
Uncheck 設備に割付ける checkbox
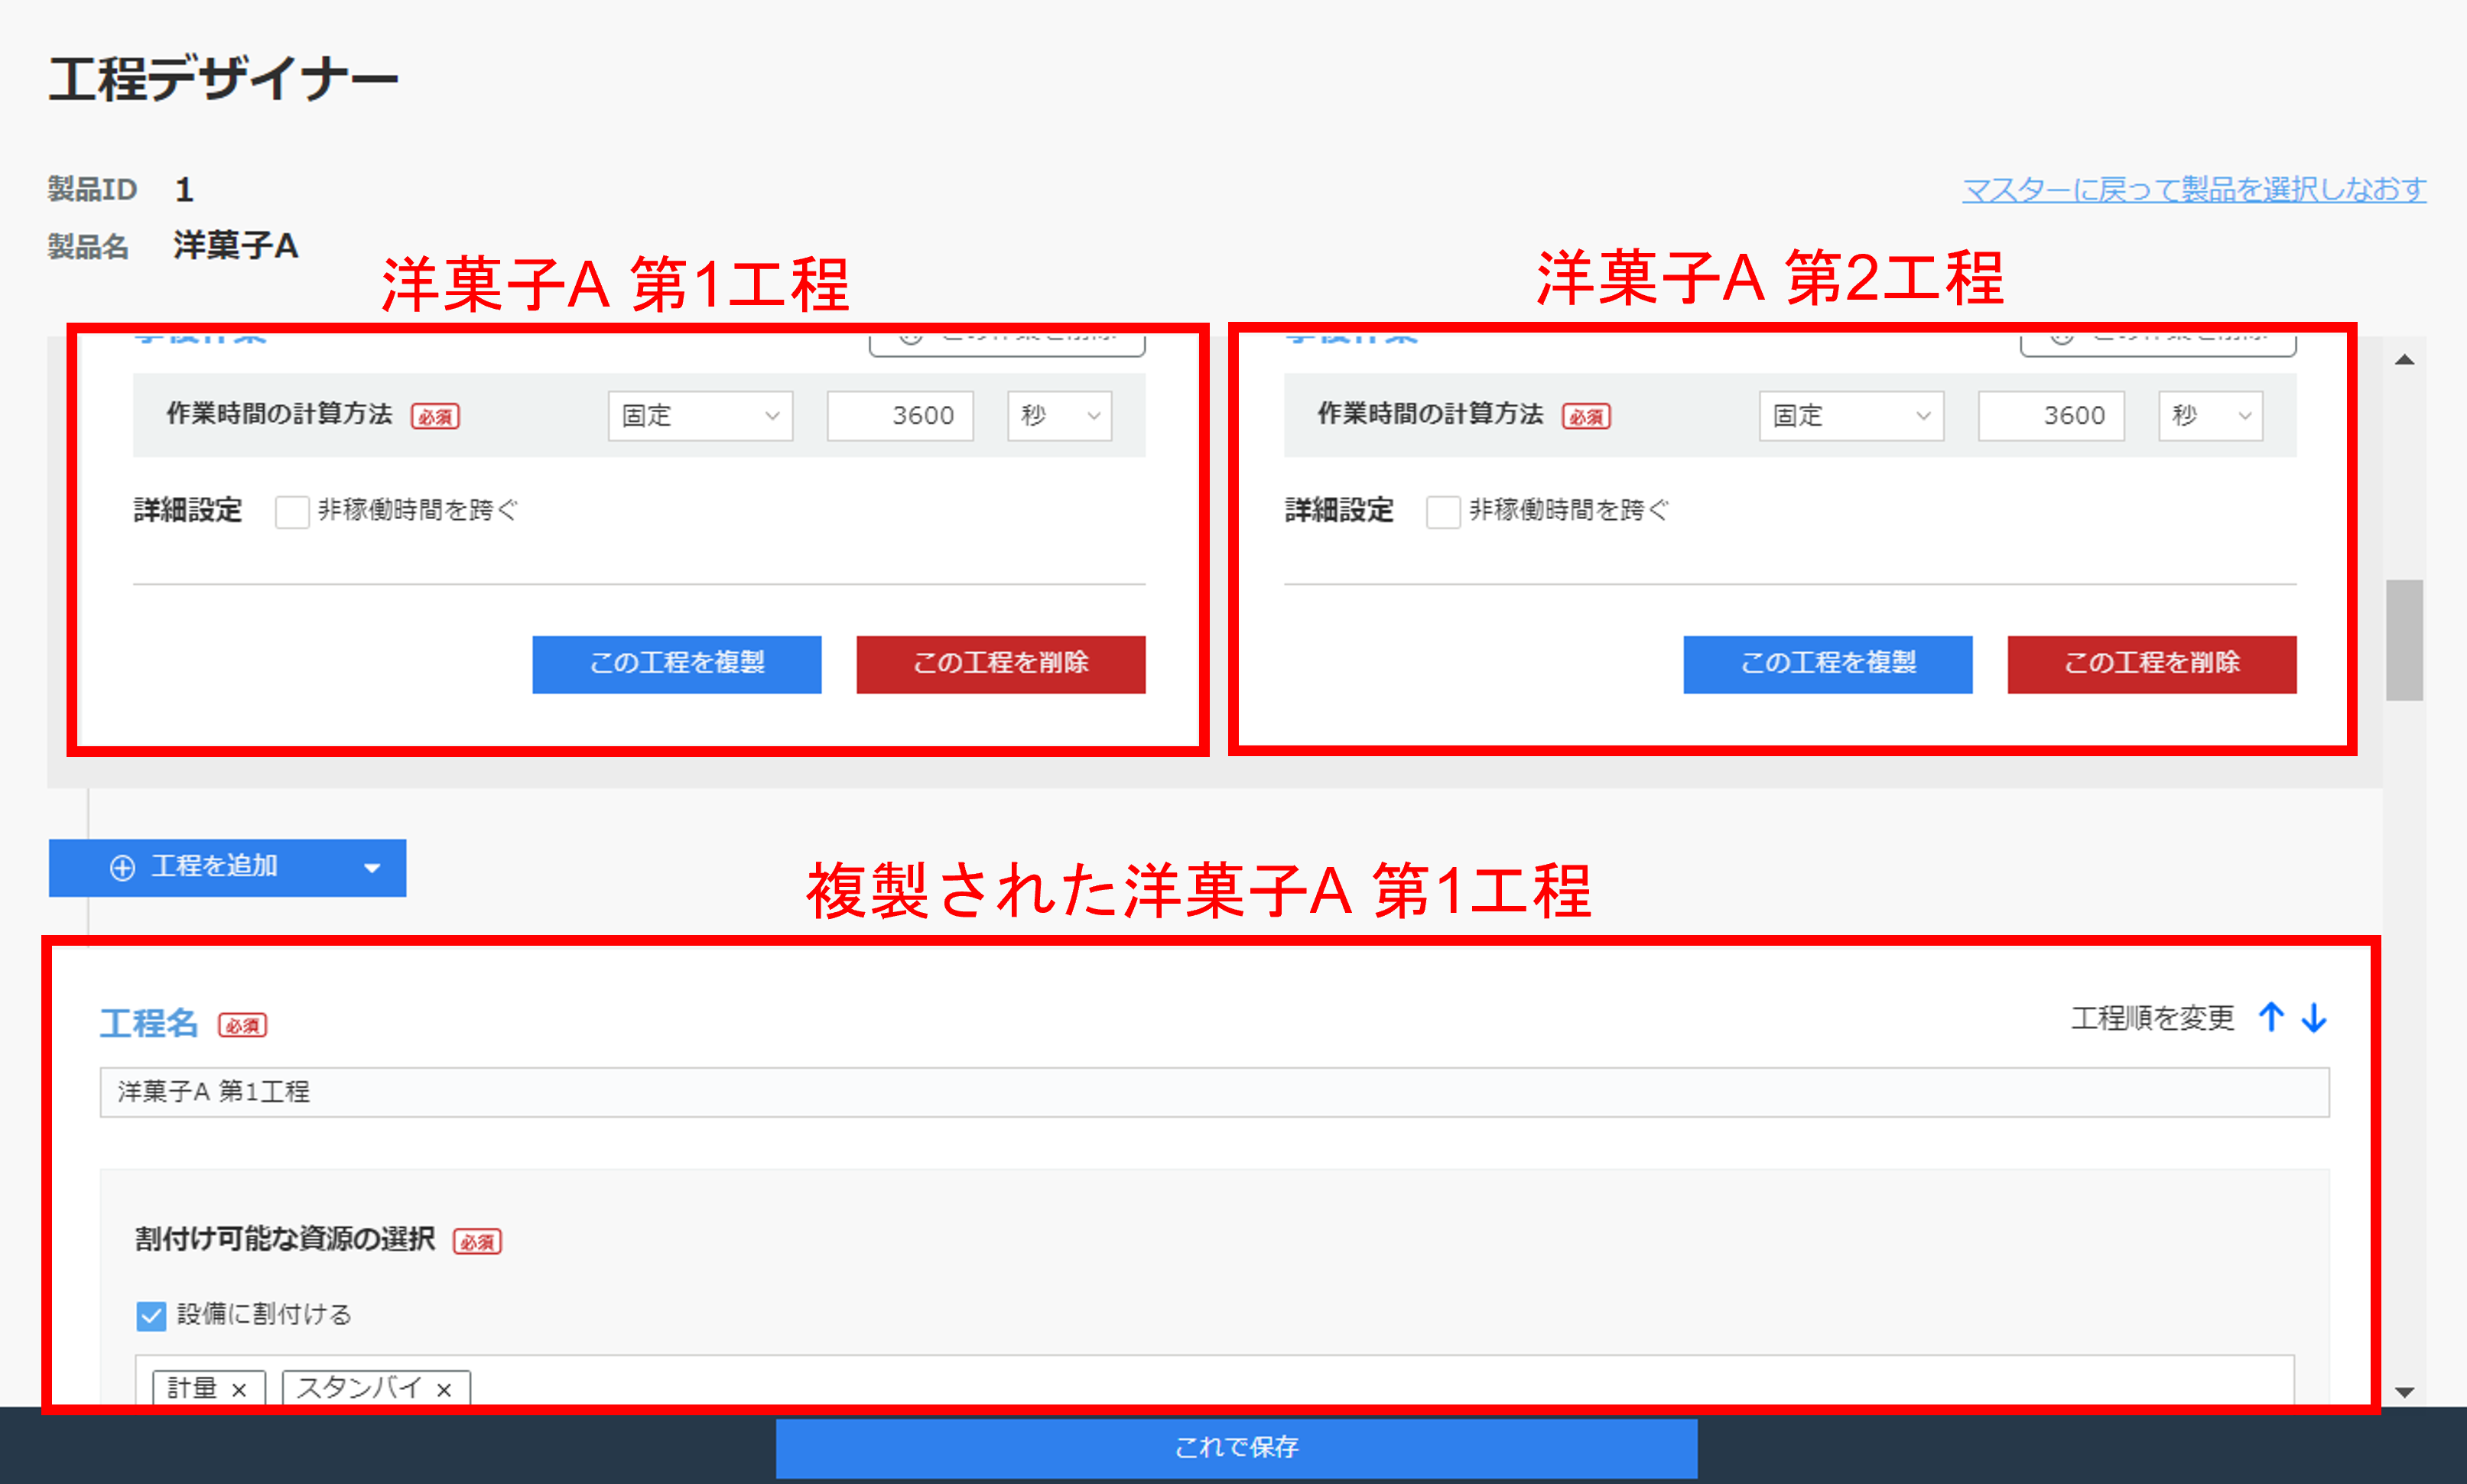coord(151,1315)
